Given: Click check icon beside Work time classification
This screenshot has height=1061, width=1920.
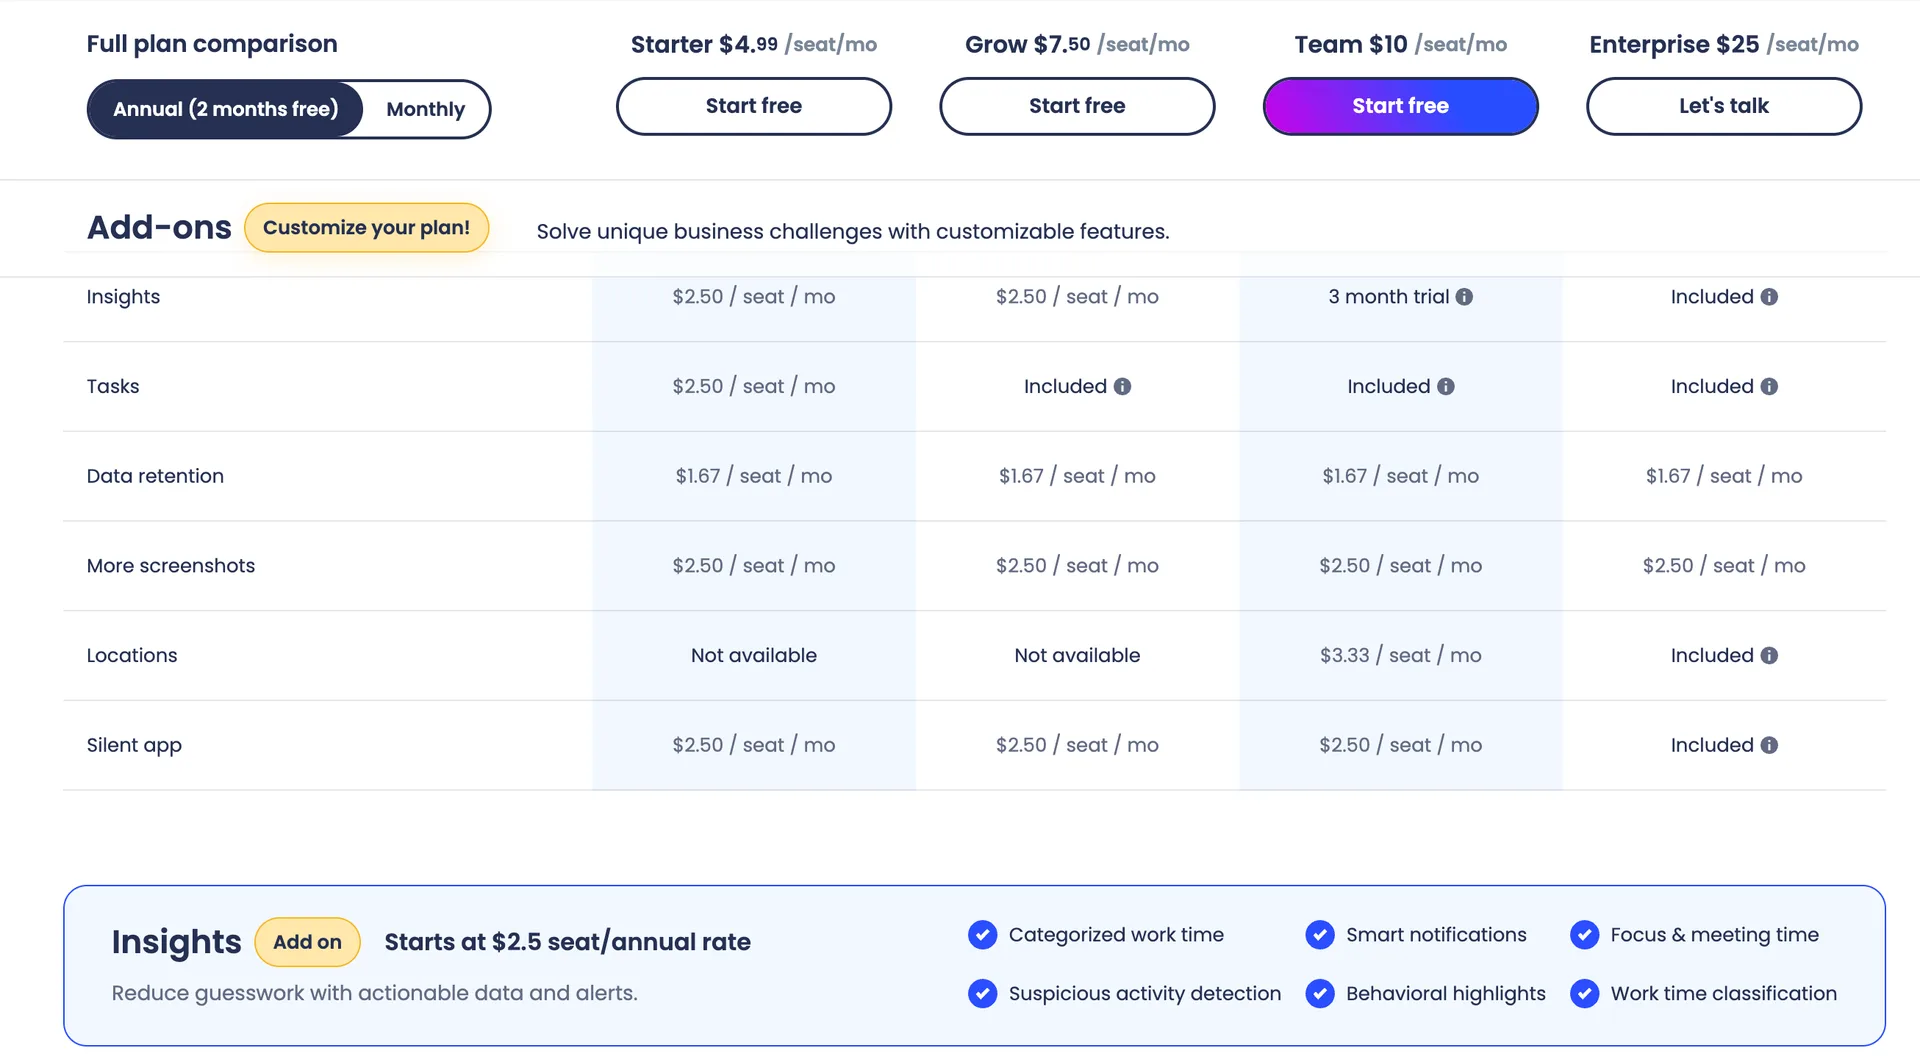Looking at the screenshot, I should (1585, 994).
